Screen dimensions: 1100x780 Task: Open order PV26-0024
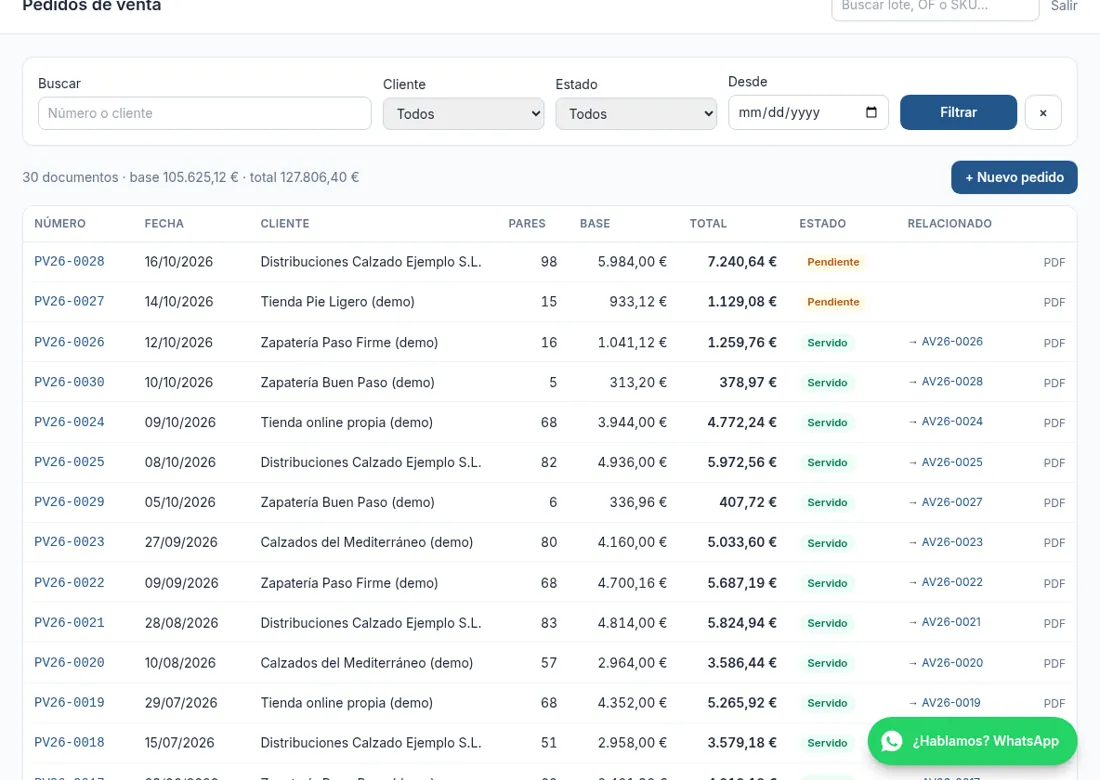click(69, 422)
